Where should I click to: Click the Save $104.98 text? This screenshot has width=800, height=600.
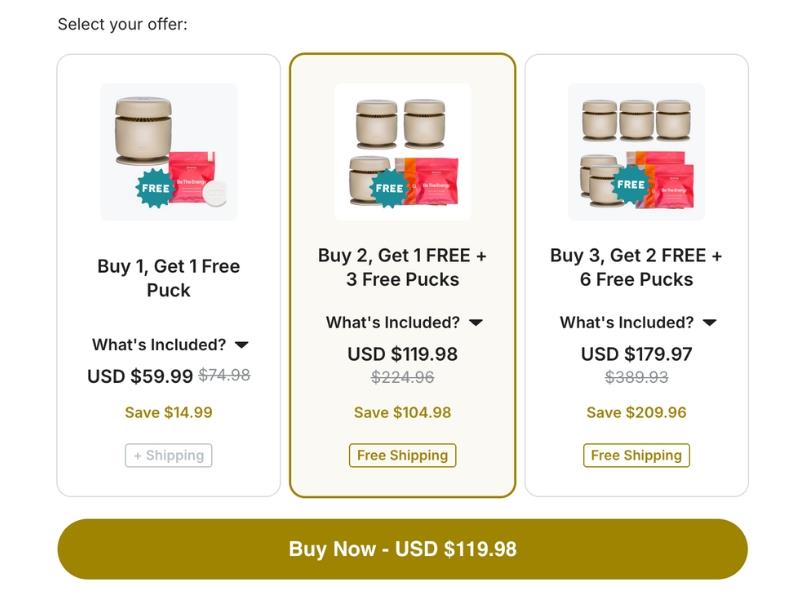402,412
